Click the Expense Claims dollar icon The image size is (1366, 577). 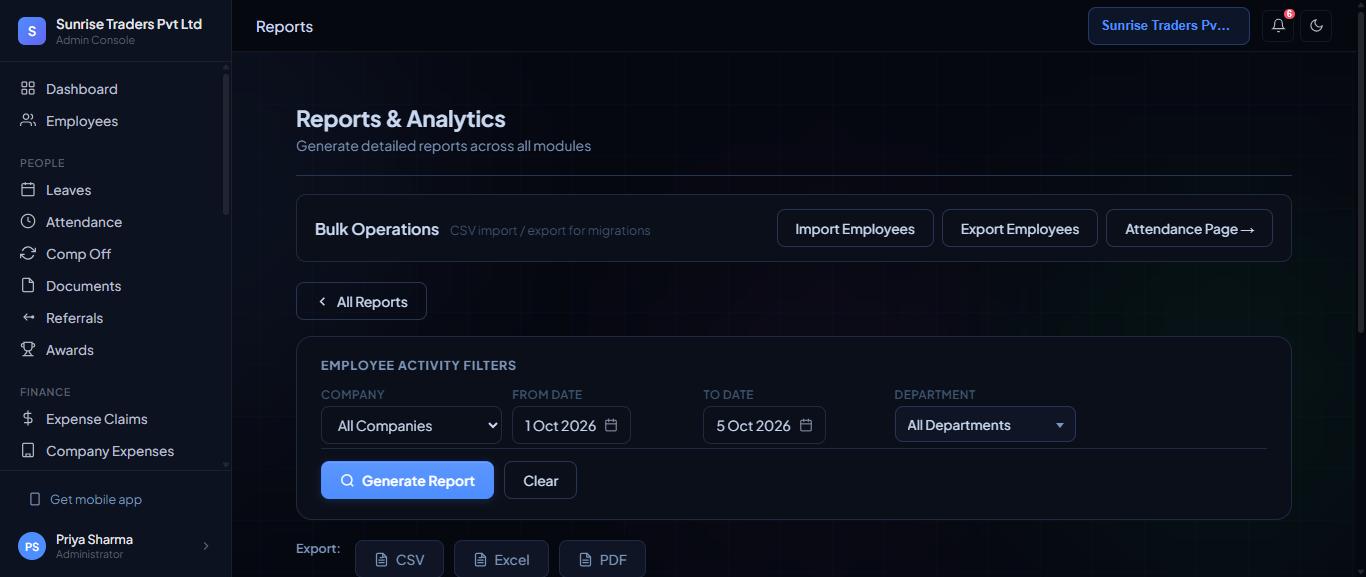coord(28,419)
